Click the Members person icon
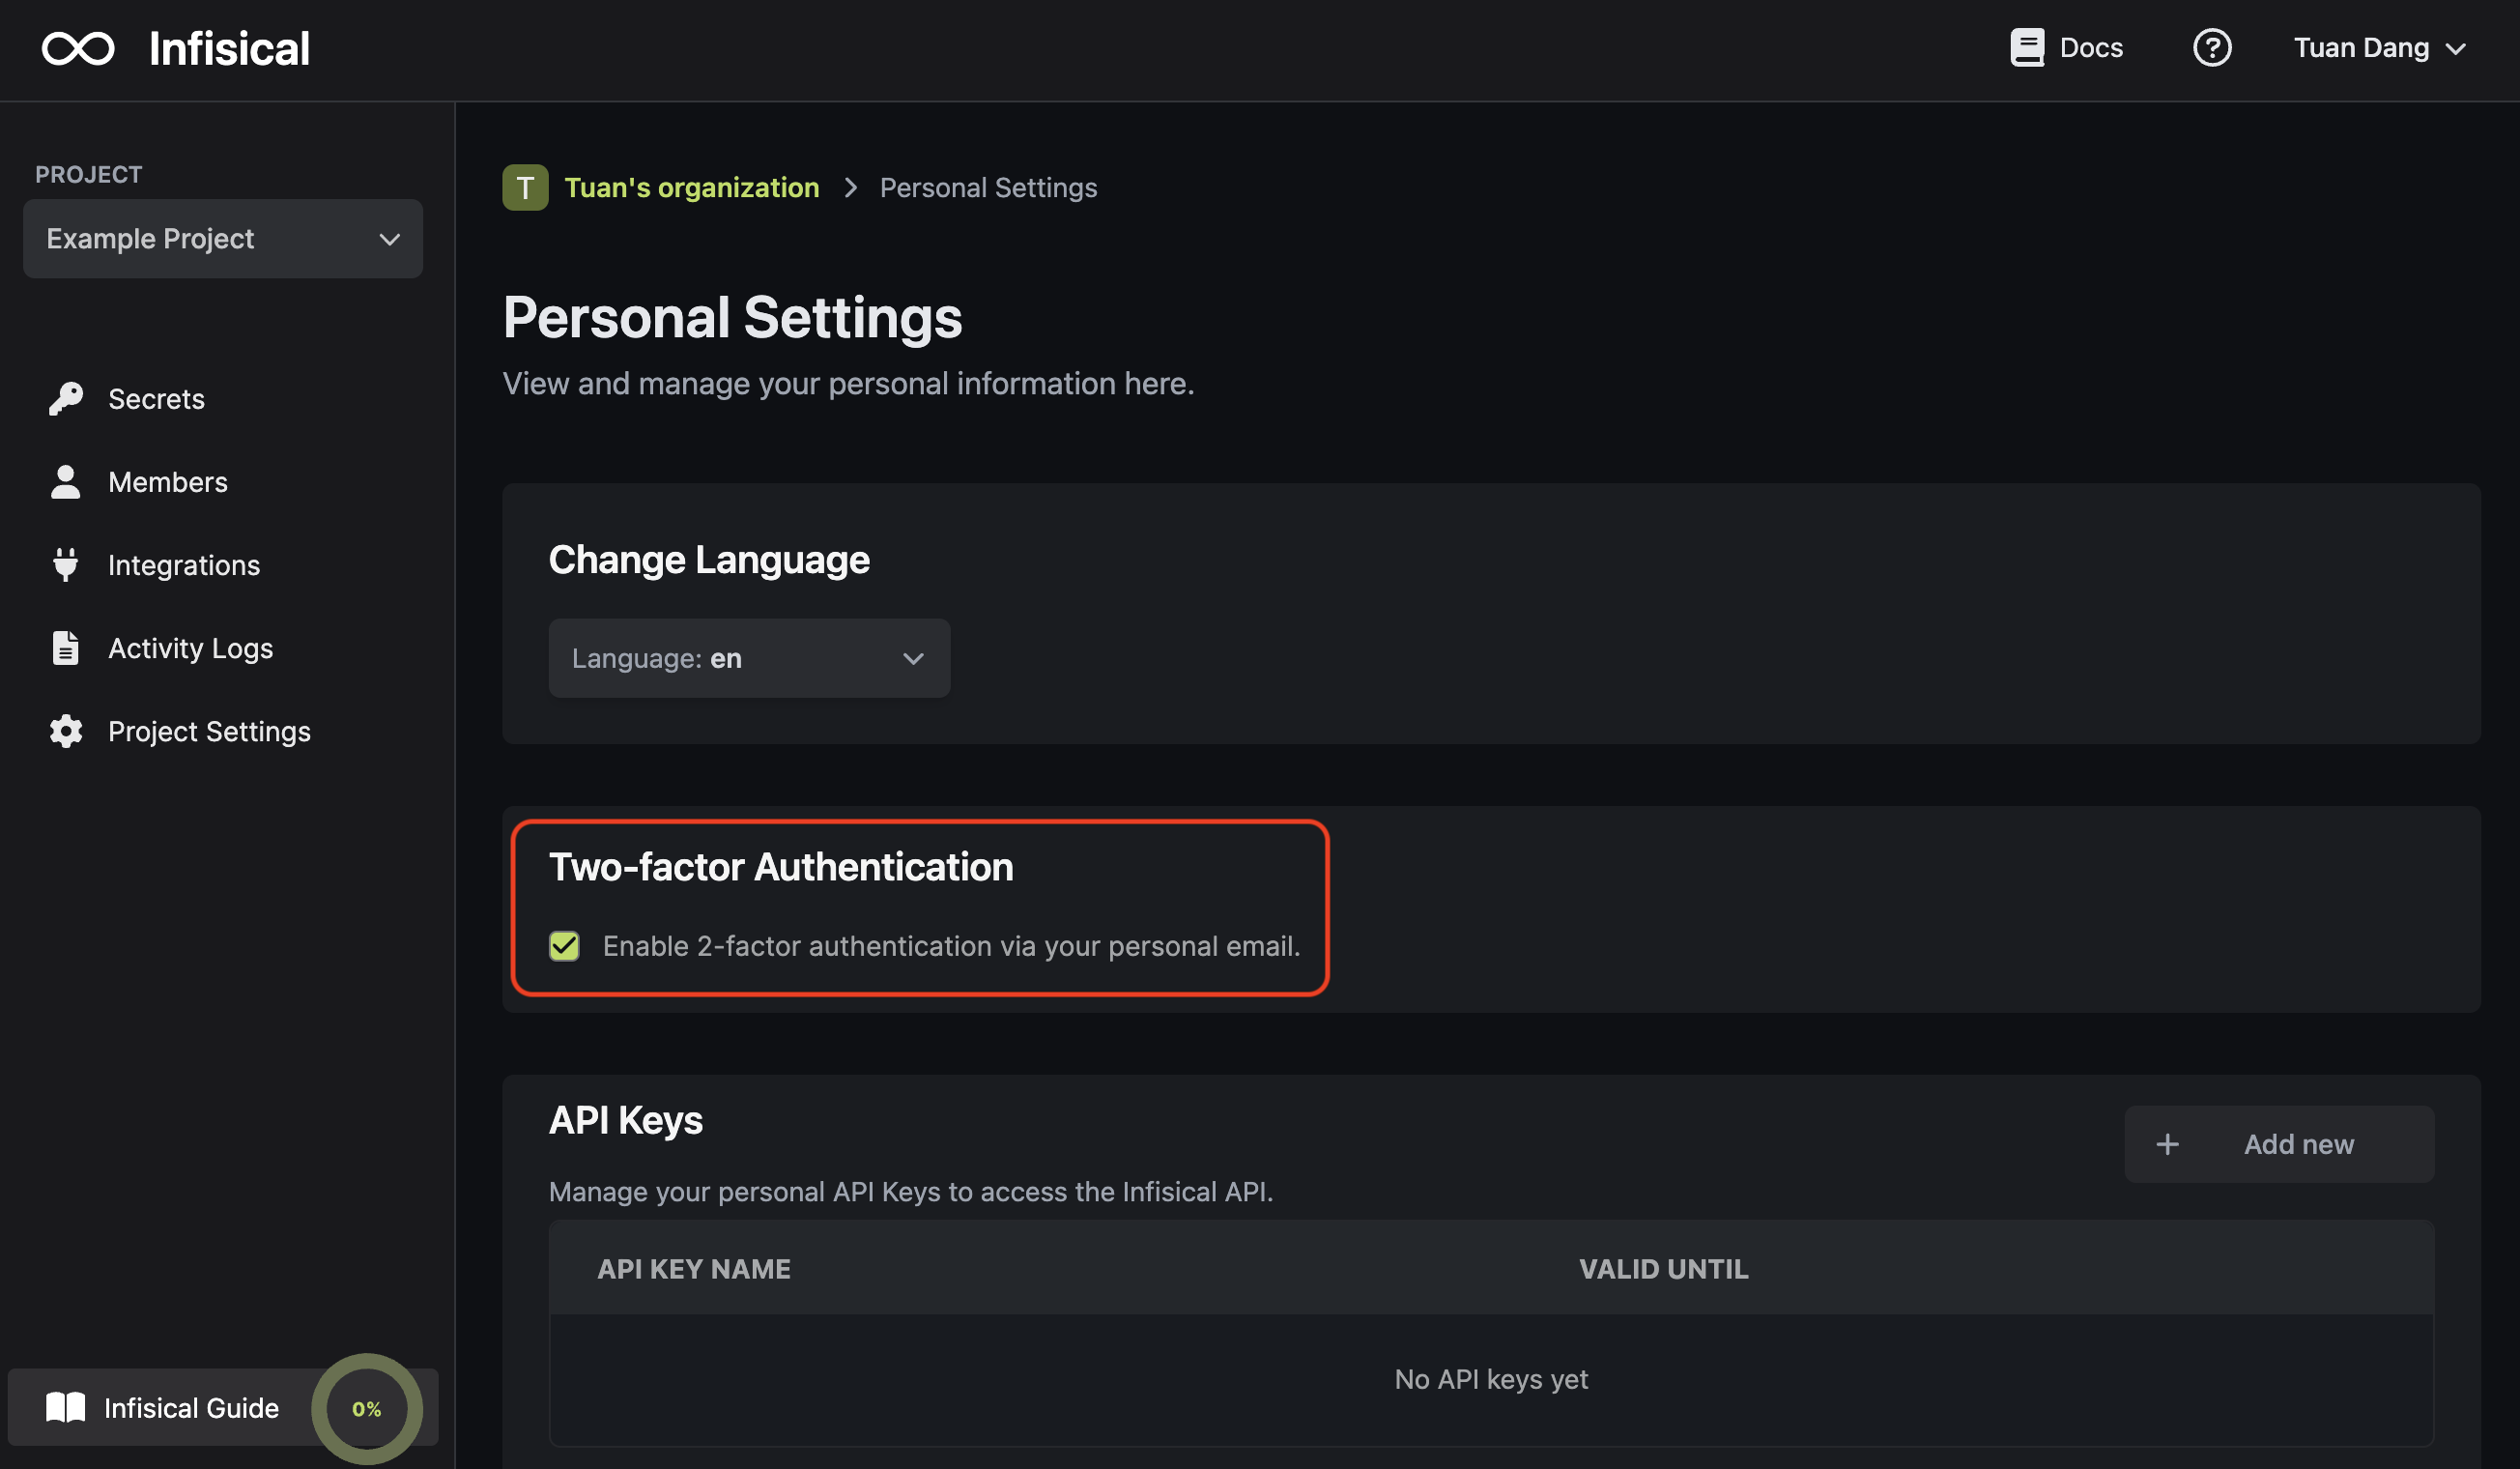This screenshot has height=1469, width=2520. pyautogui.click(x=66, y=481)
